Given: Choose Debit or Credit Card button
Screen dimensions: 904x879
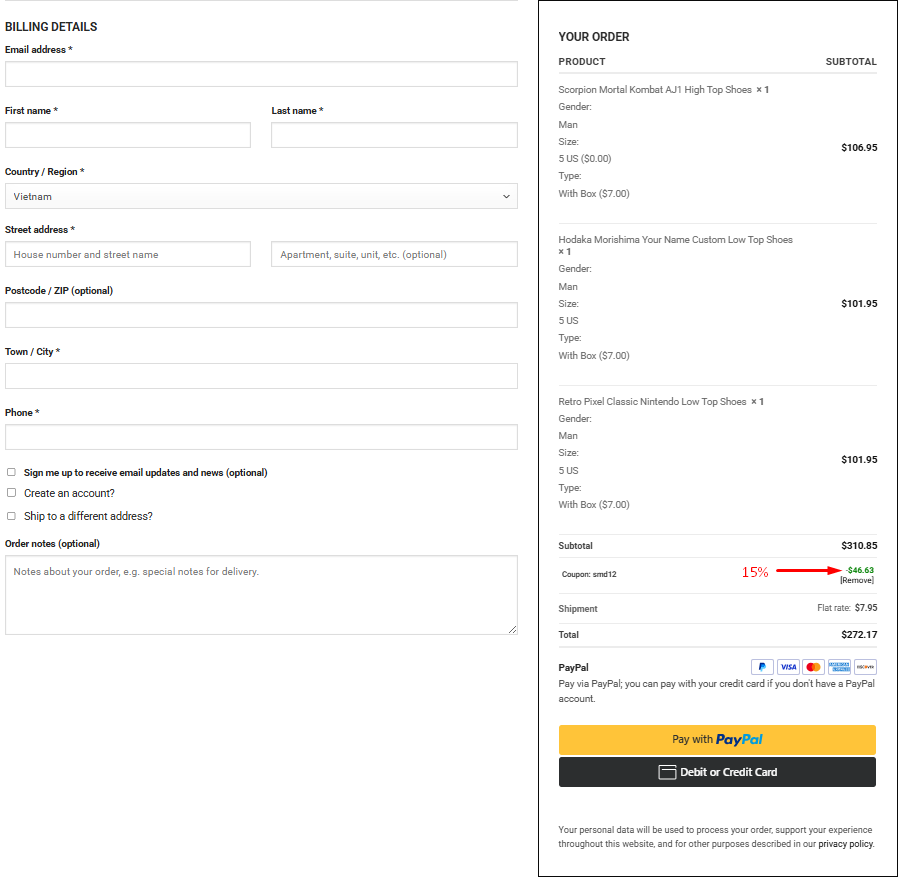Looking at the screenshot, I should coord(717,772).
